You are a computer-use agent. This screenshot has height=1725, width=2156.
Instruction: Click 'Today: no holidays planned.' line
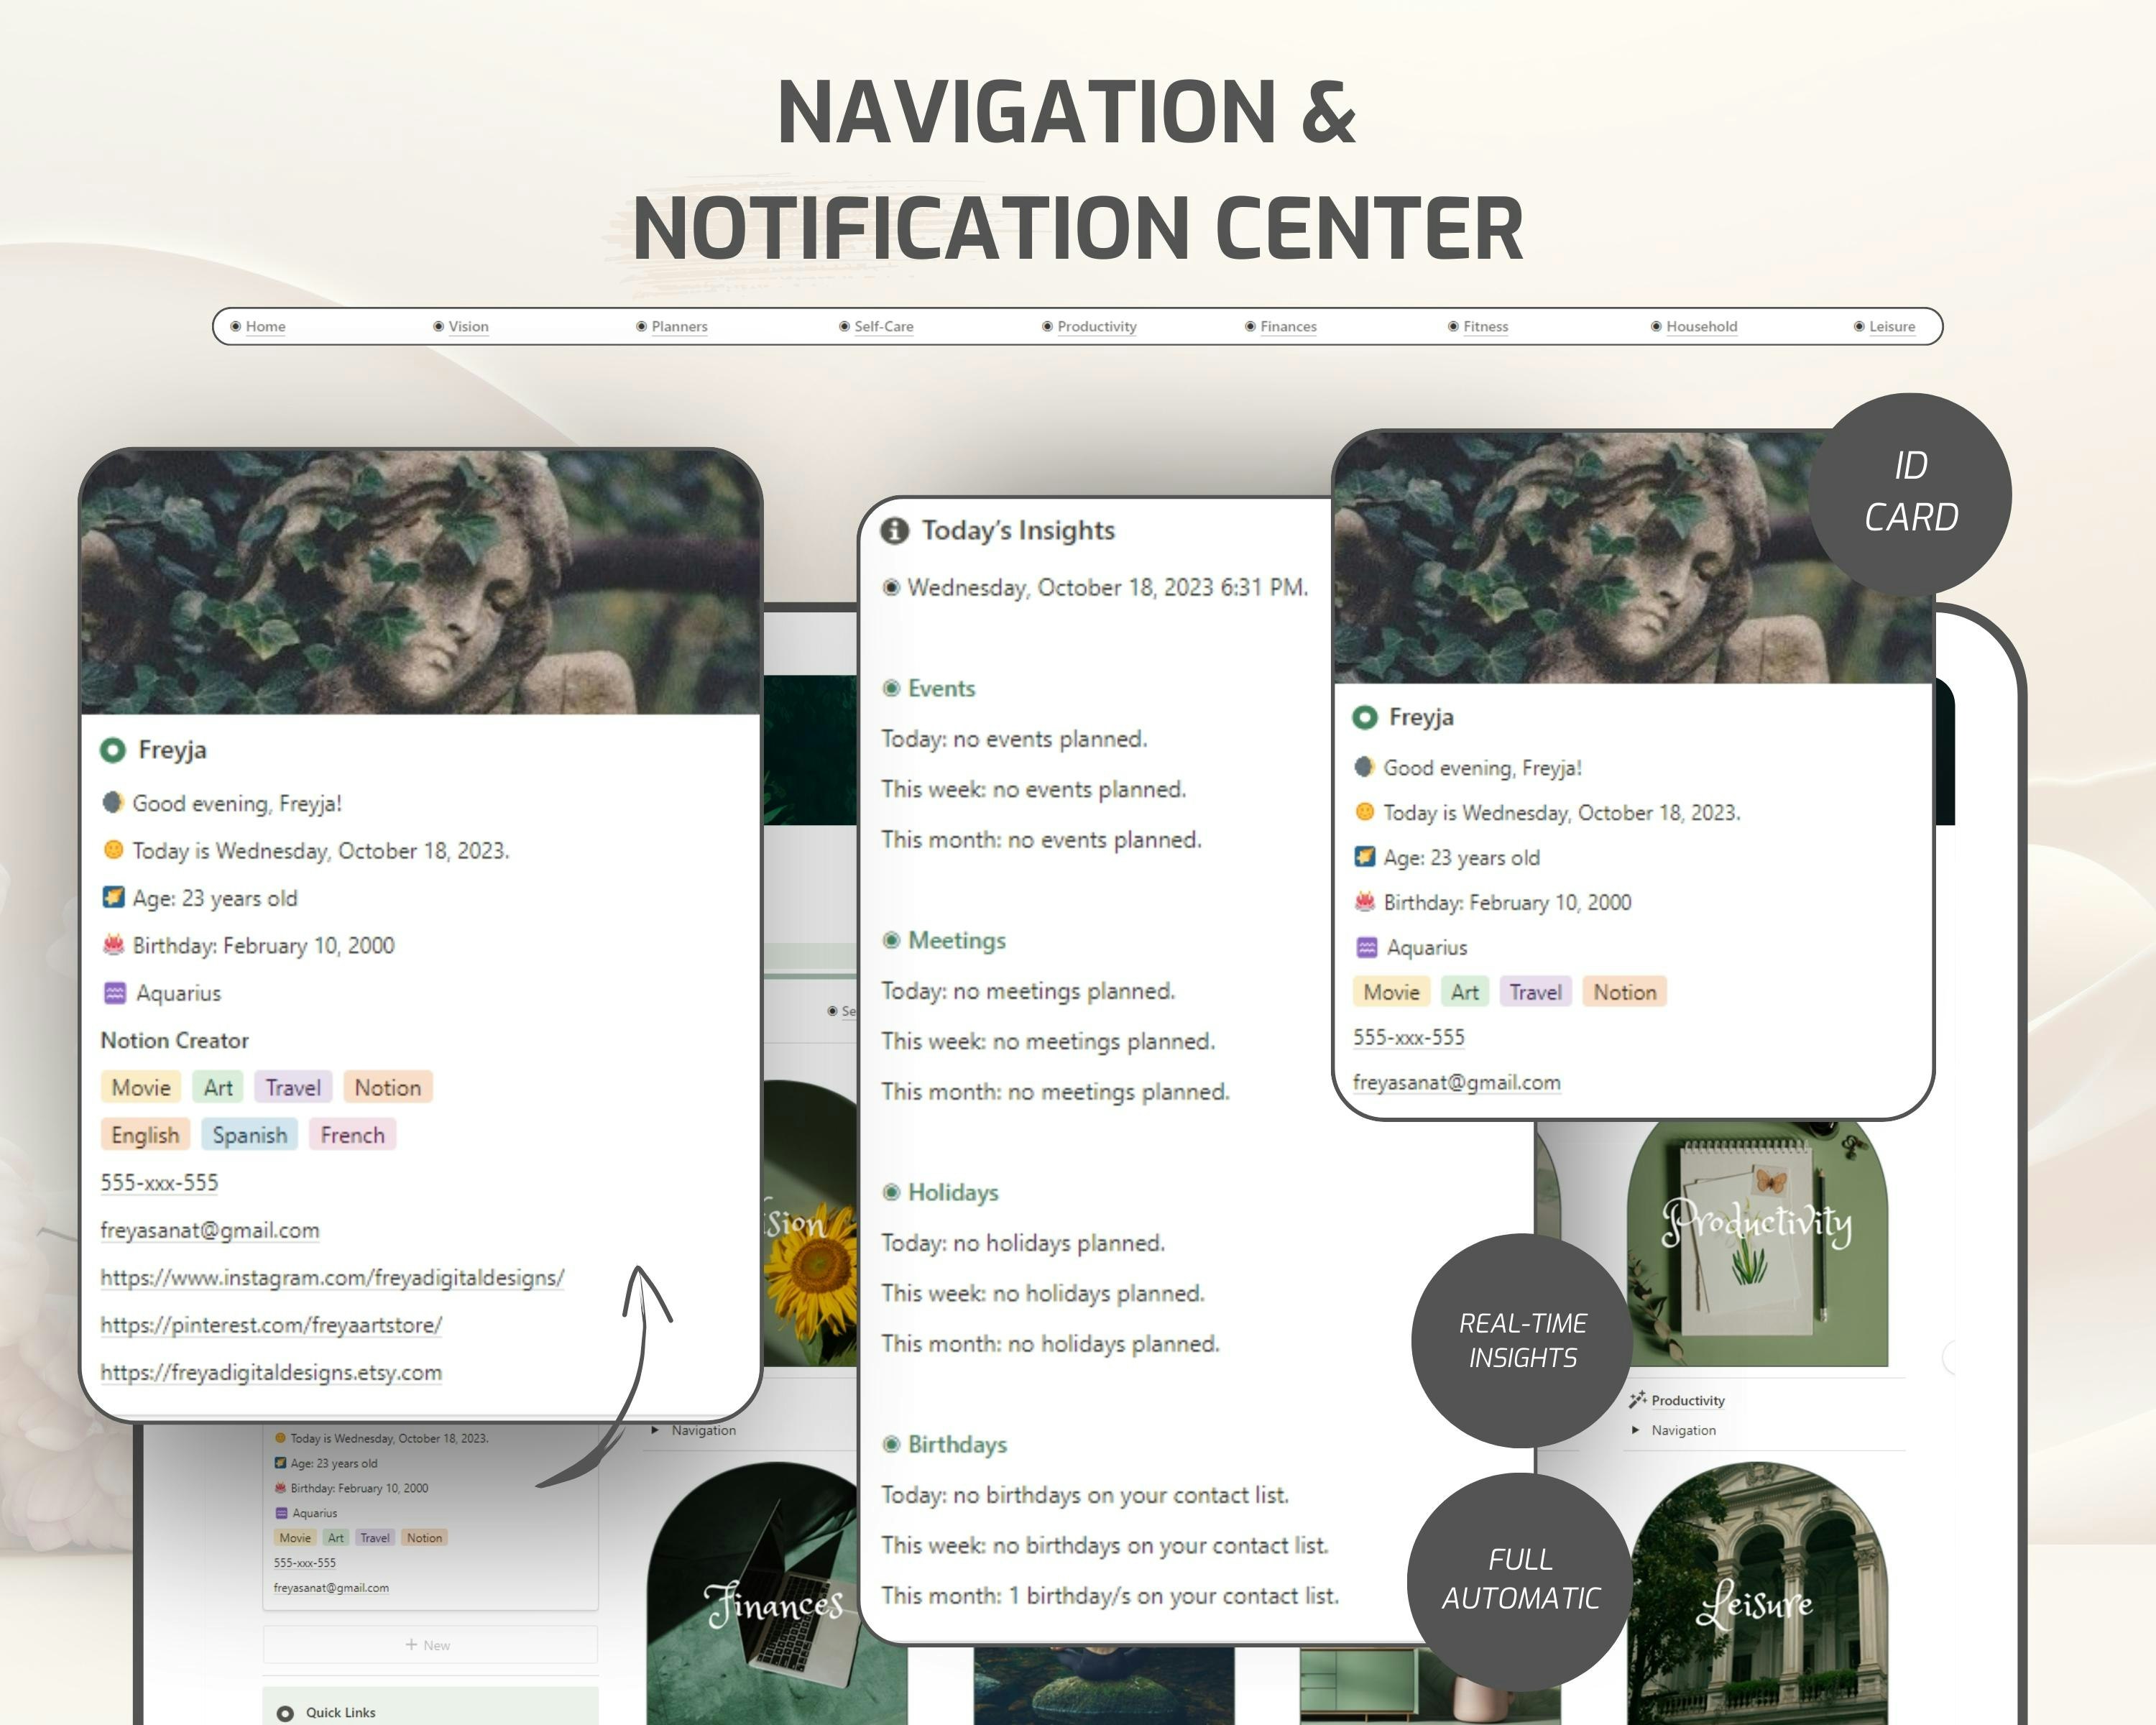[x=1023, y=1243]
